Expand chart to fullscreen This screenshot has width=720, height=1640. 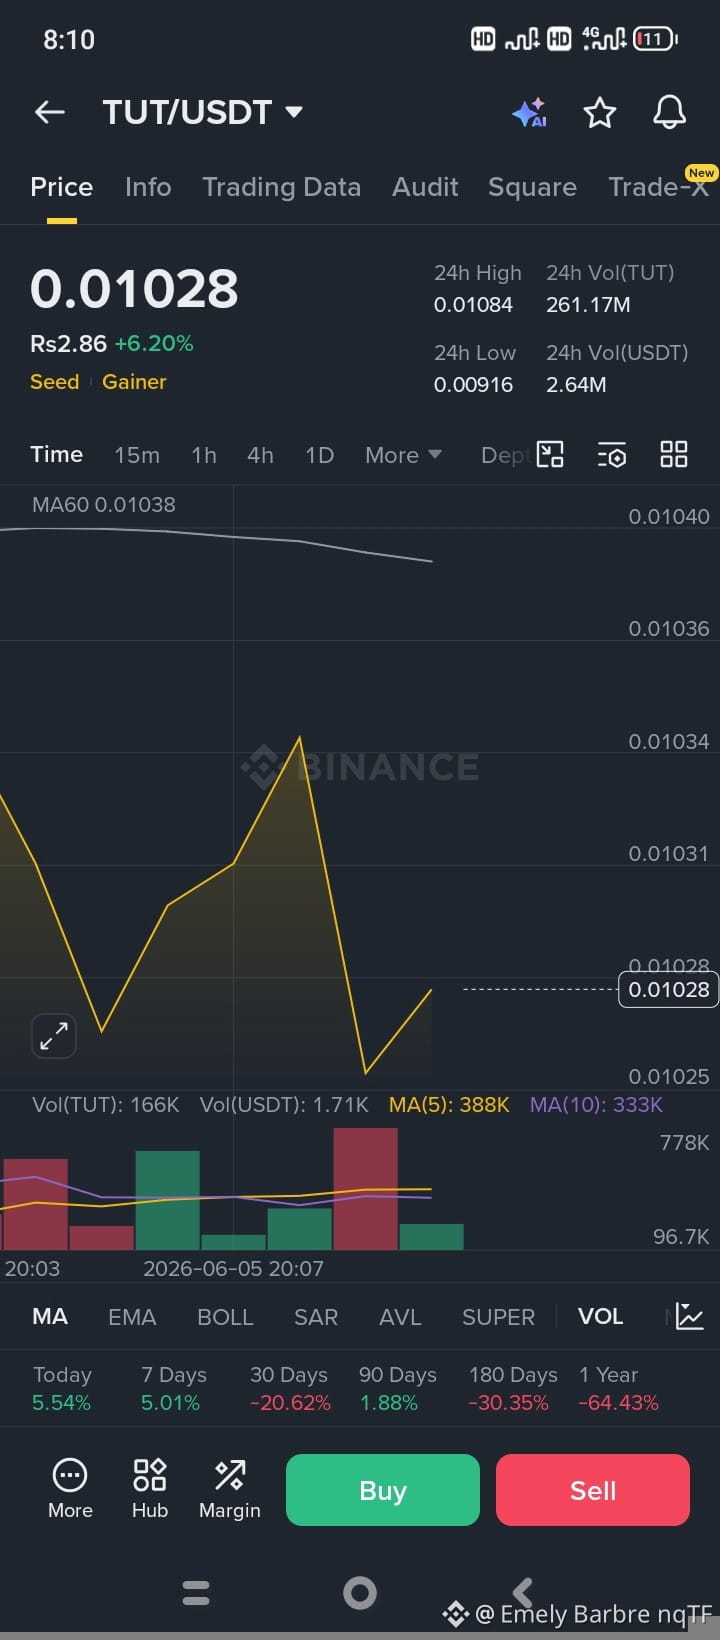coord(54,1036)
